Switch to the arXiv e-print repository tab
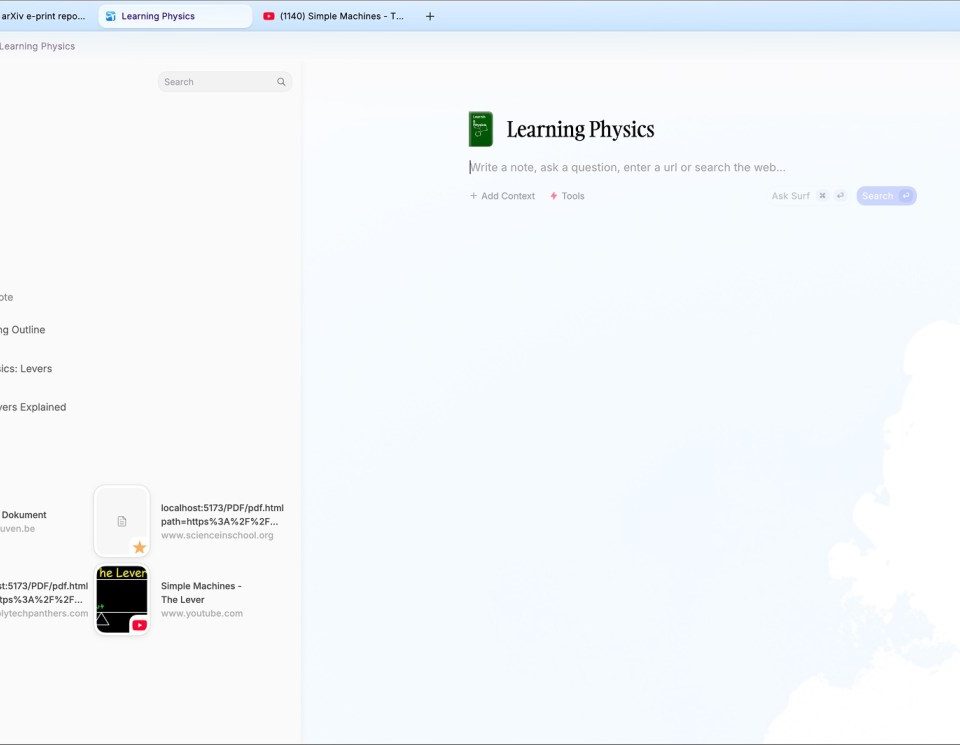The height and width of the screenshot is (745, 960). click(43, 16)
